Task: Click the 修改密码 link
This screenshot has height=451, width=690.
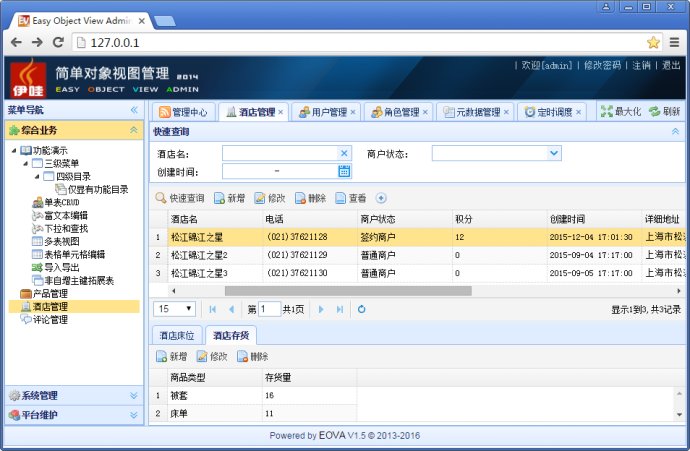Action: (602, 66)
